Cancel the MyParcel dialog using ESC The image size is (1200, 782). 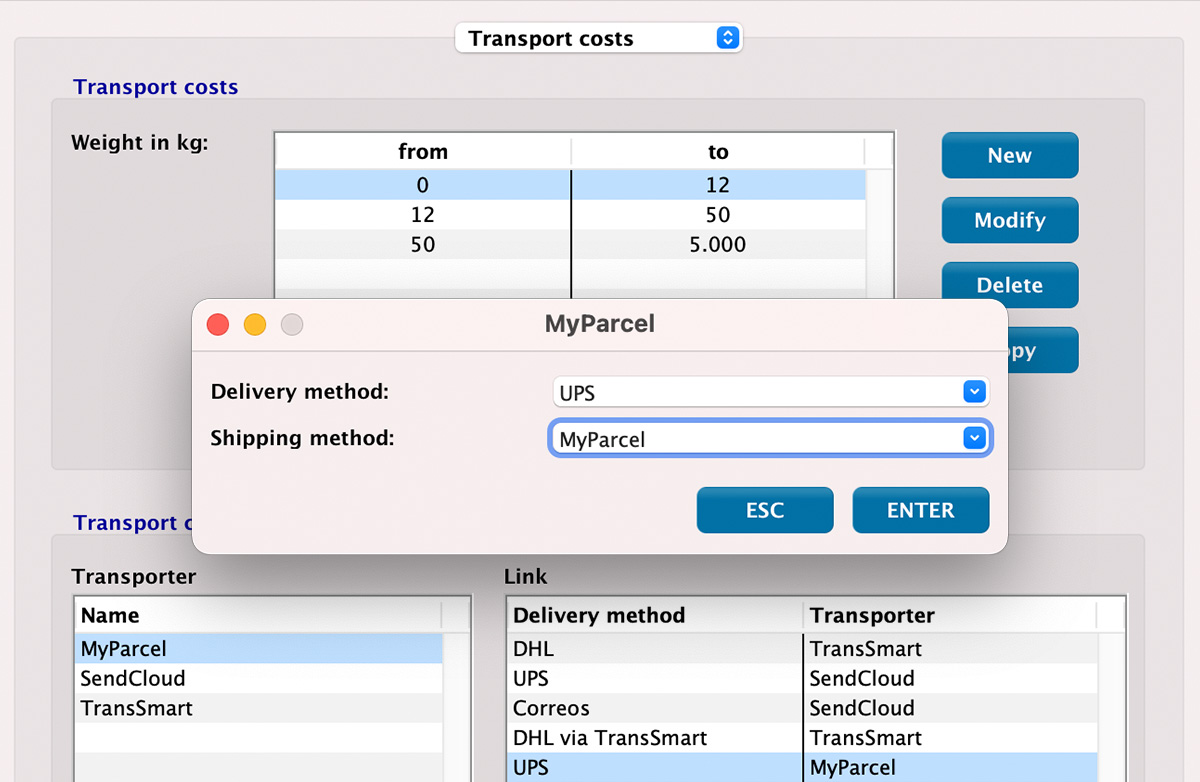(x=764, y=510)
